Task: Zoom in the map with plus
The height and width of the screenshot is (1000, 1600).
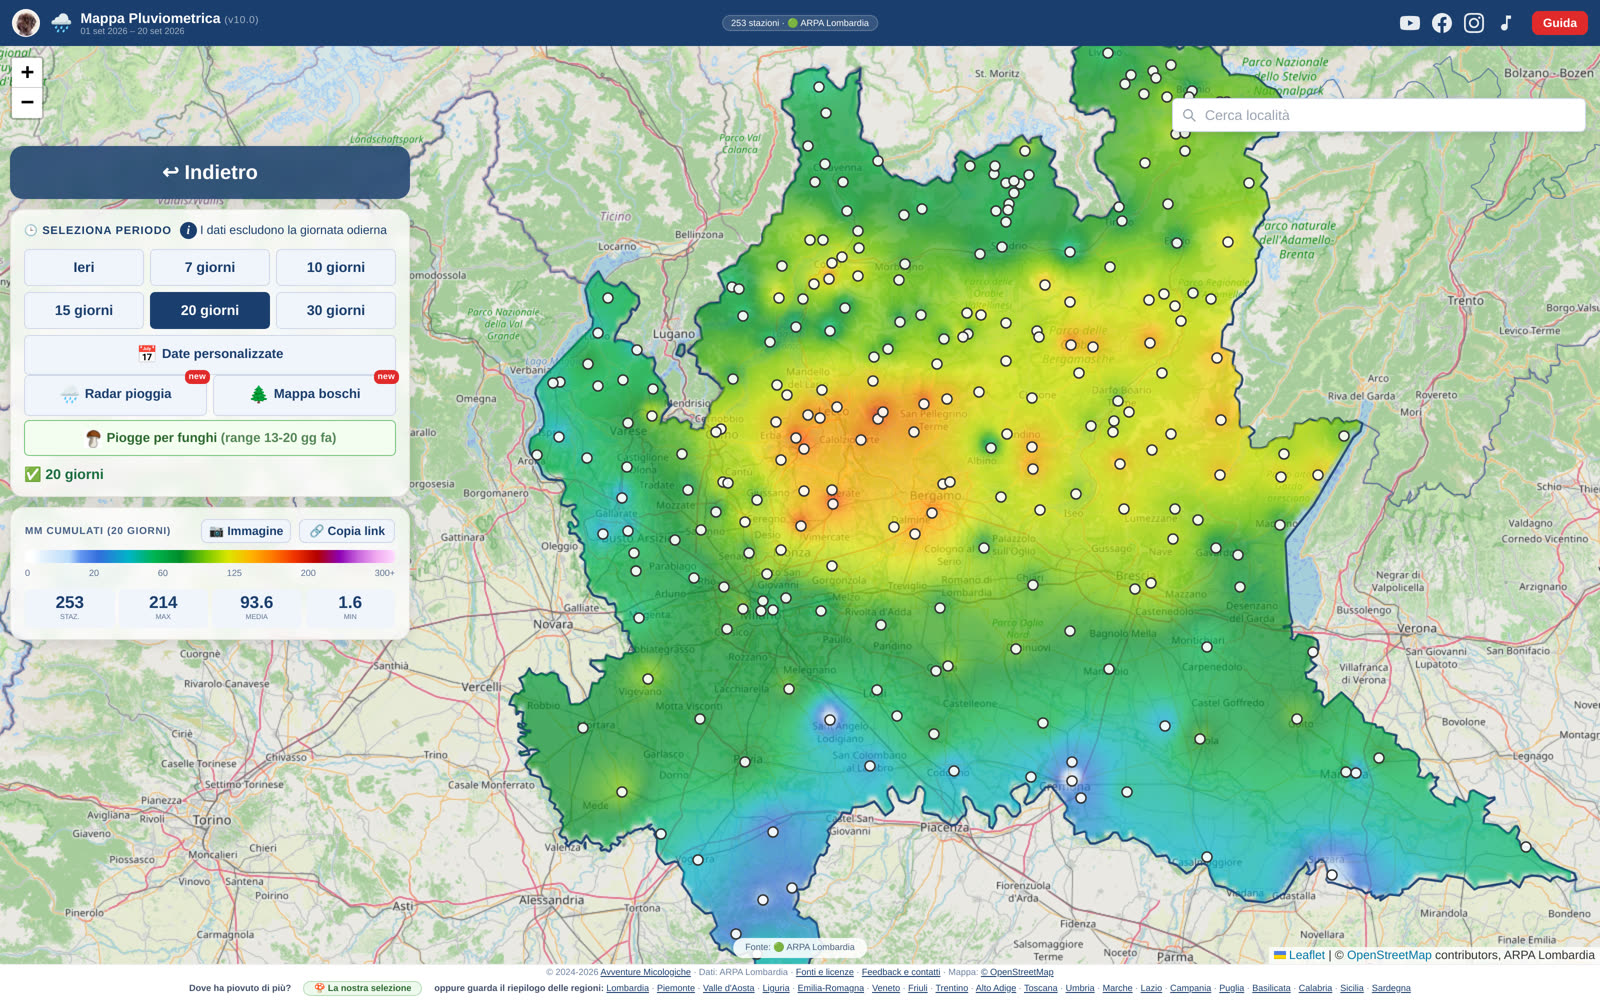Action: point(27,72)
